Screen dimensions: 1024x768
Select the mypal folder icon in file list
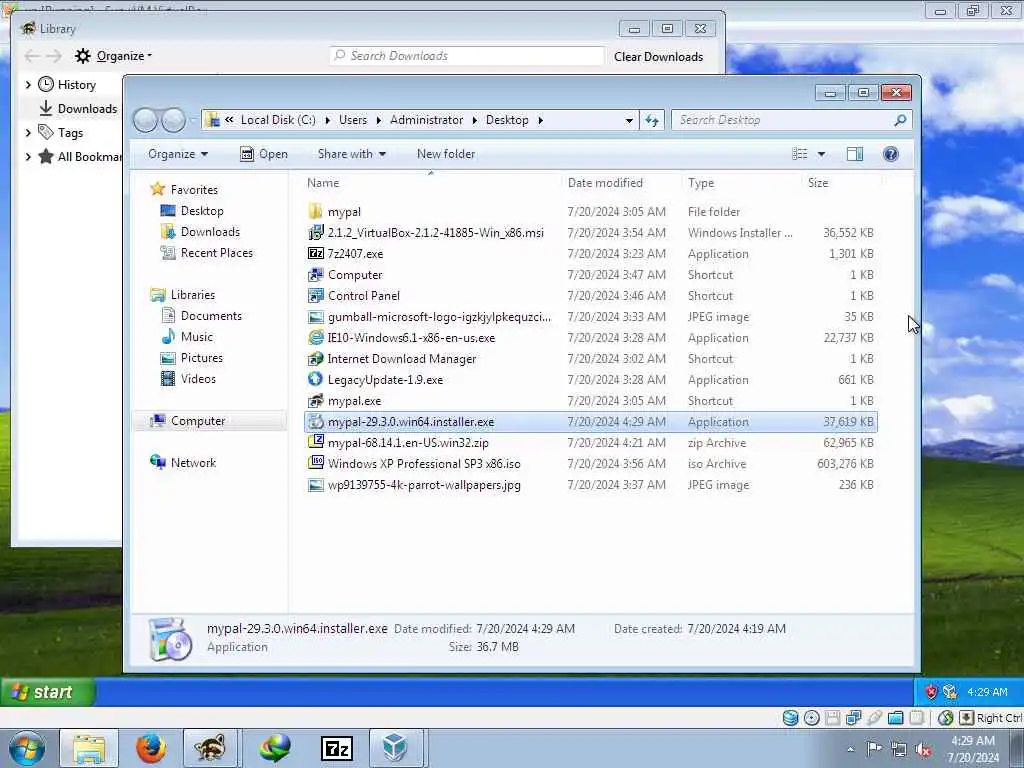pyautogui.click(x=315, y=212)
